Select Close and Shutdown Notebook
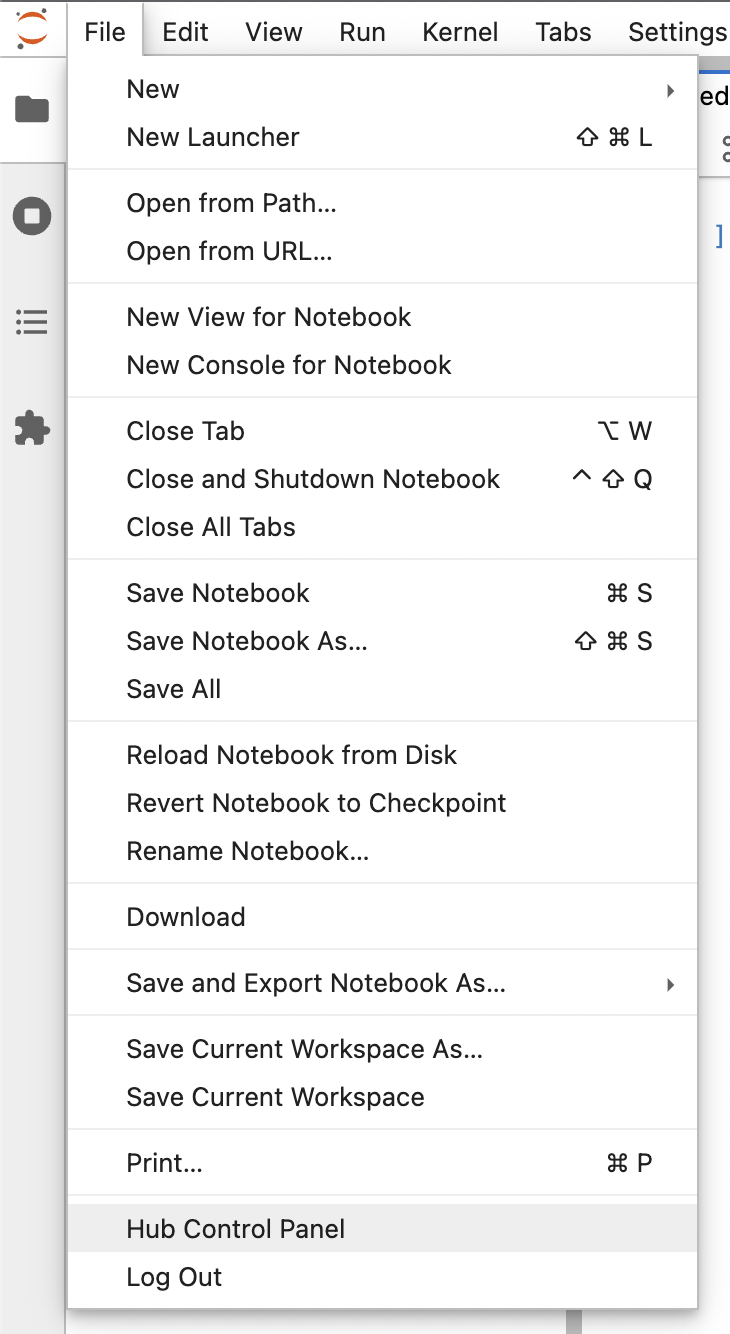The width and height of the screenshot is (730, 1334). coord(382,479)
